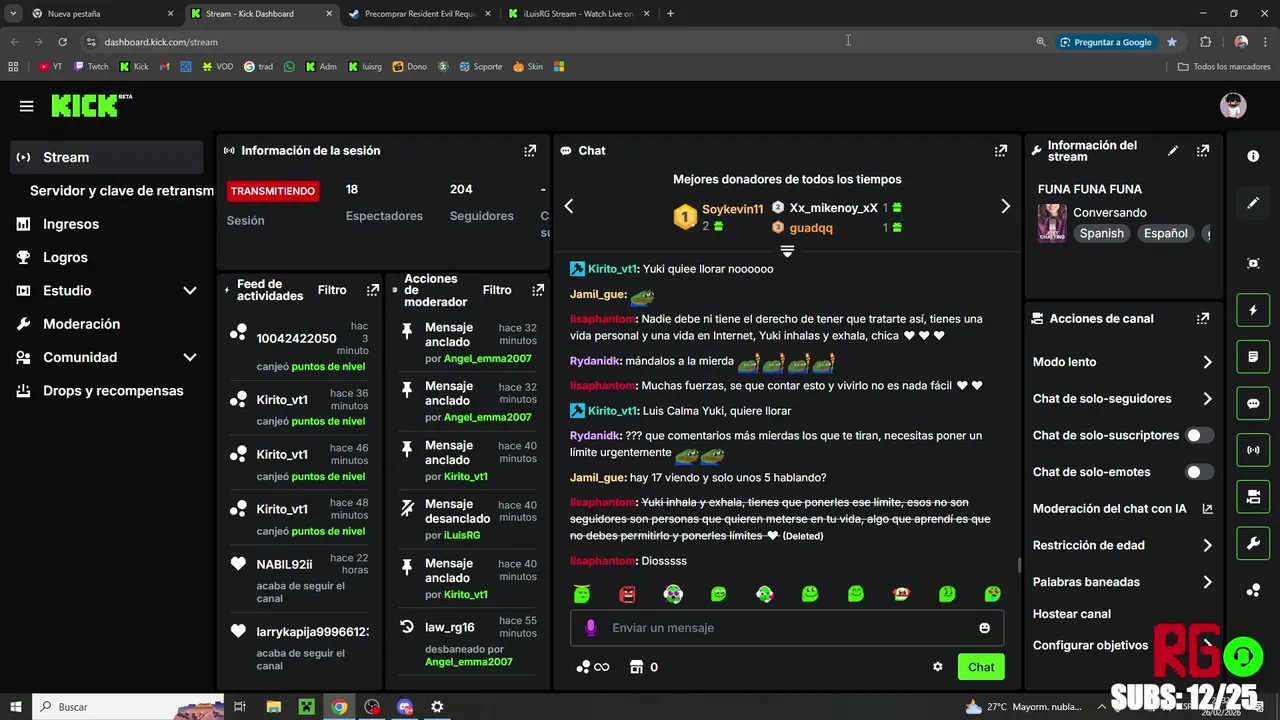The width and height of the screenshot is (1280, 720).
Task: Open Moderación del chat con IA link
Action: (x=1122, y=509)
